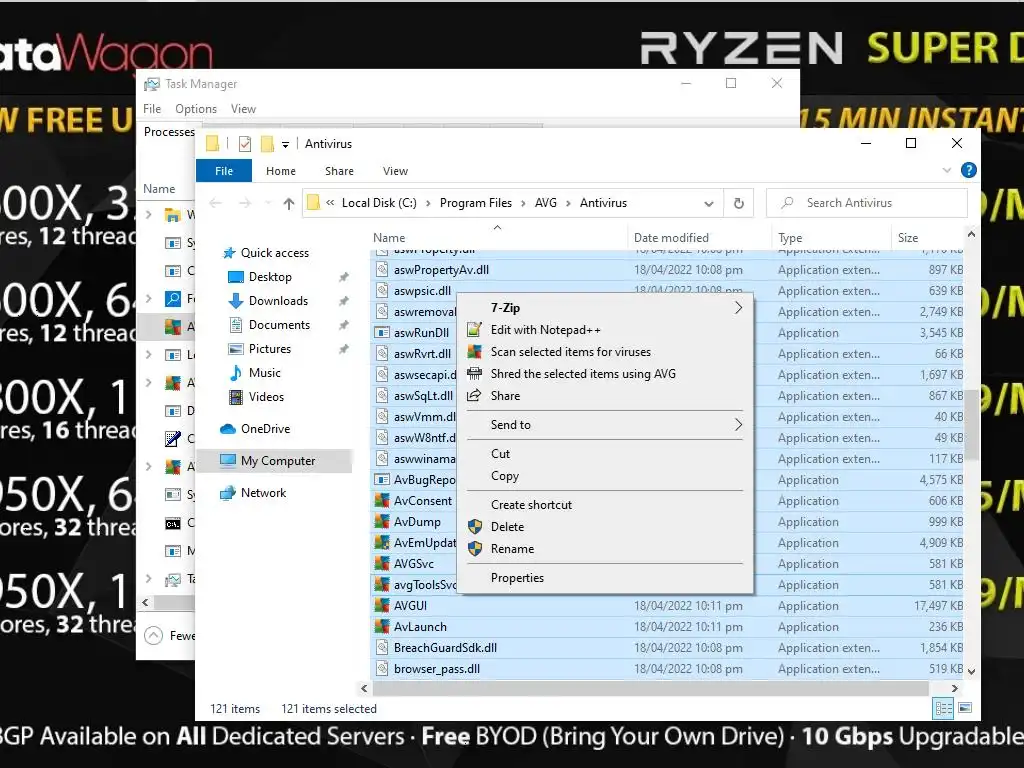Image resolution: width=1024 pixels, height=768 pixels.
Task: Choose Rename from the context menu
Action: point(605,549)
